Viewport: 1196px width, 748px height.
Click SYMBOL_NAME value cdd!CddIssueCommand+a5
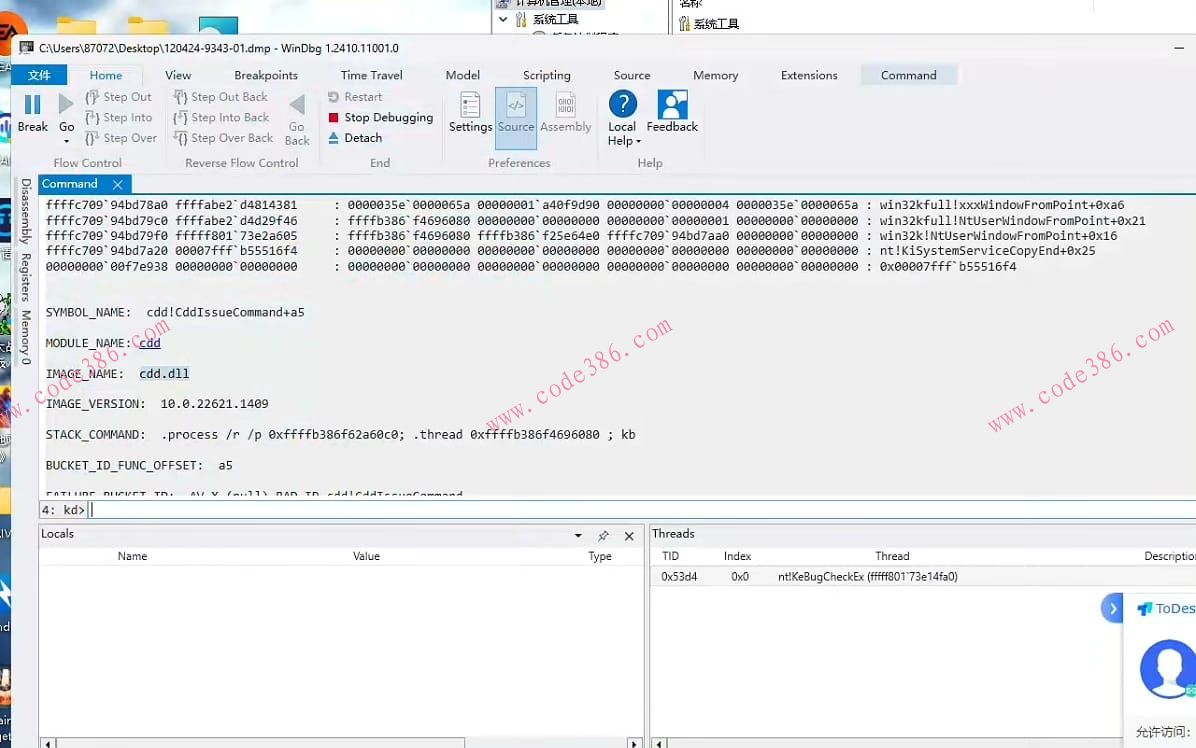225,313
